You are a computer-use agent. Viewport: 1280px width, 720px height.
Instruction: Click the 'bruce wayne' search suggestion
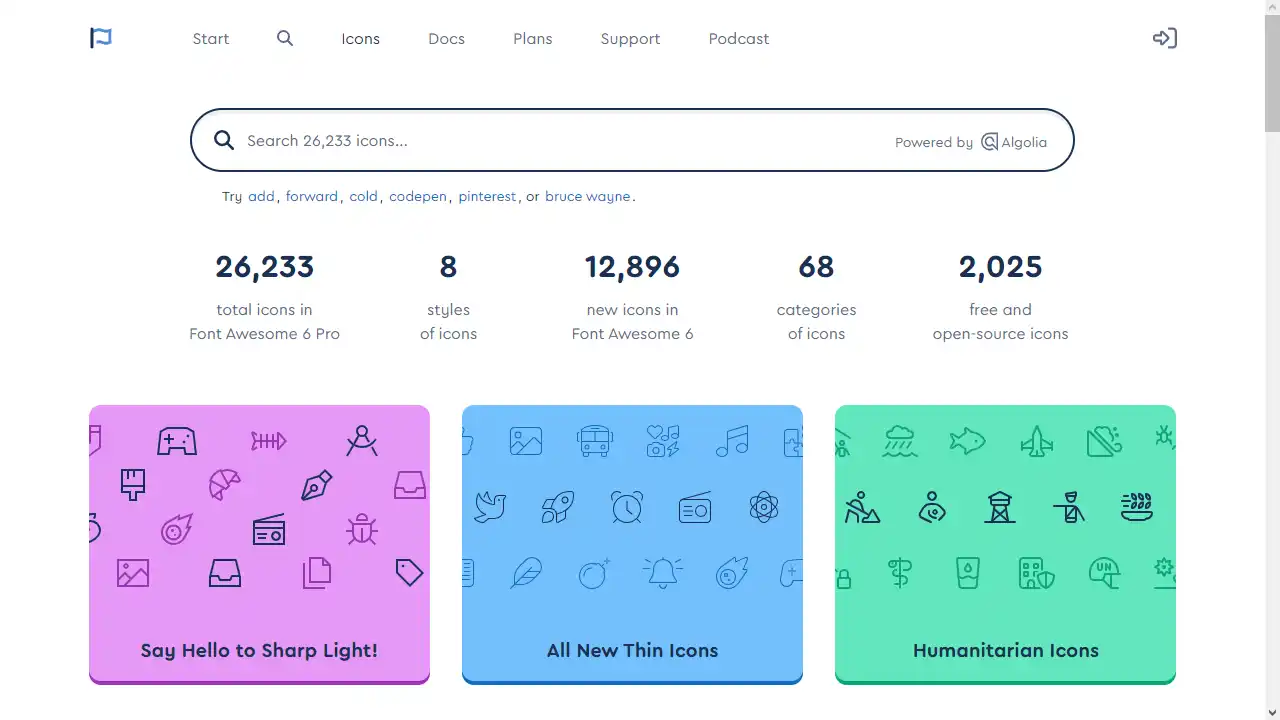(588, 197)
